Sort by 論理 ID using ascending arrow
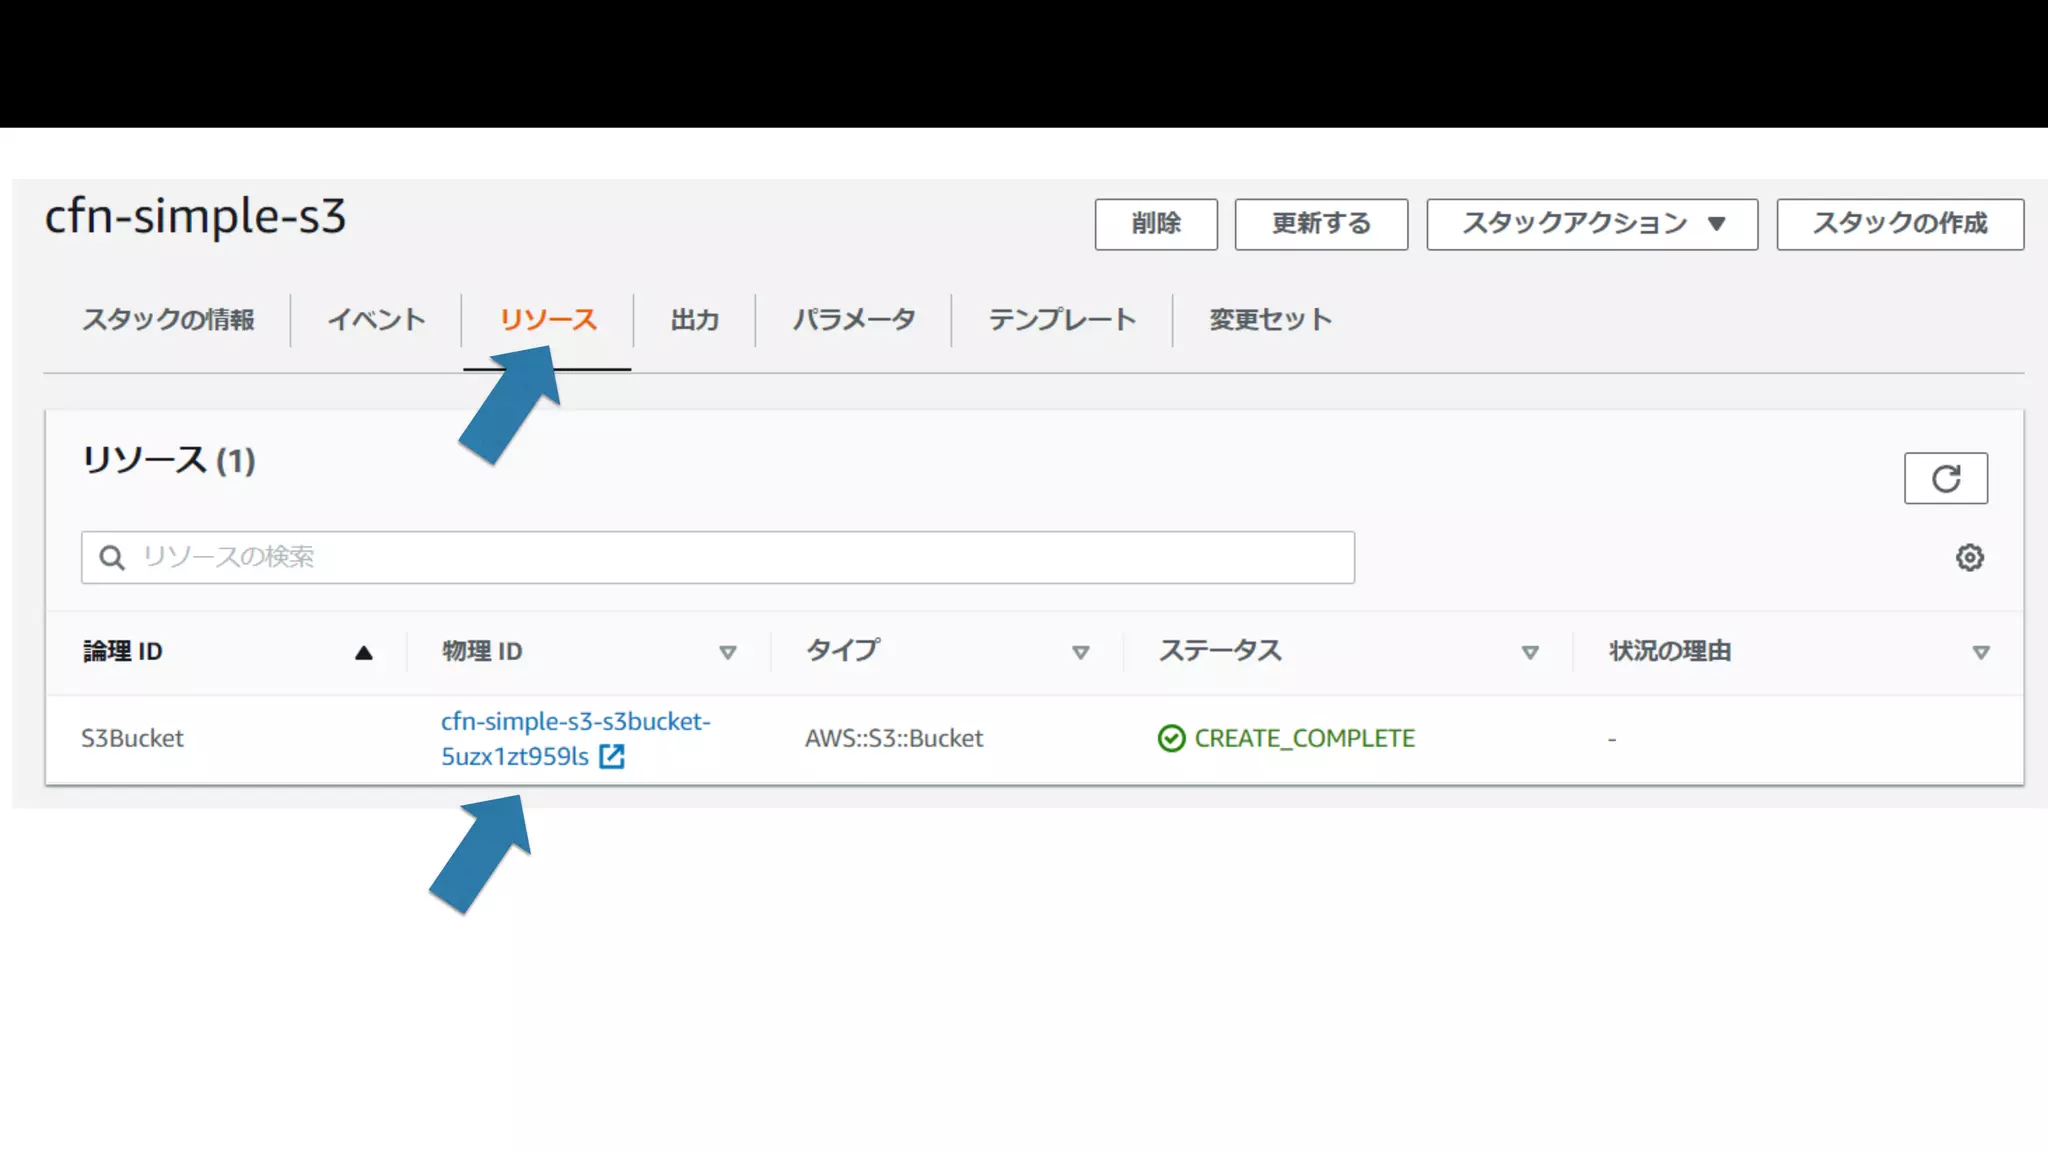 [363, 653]
